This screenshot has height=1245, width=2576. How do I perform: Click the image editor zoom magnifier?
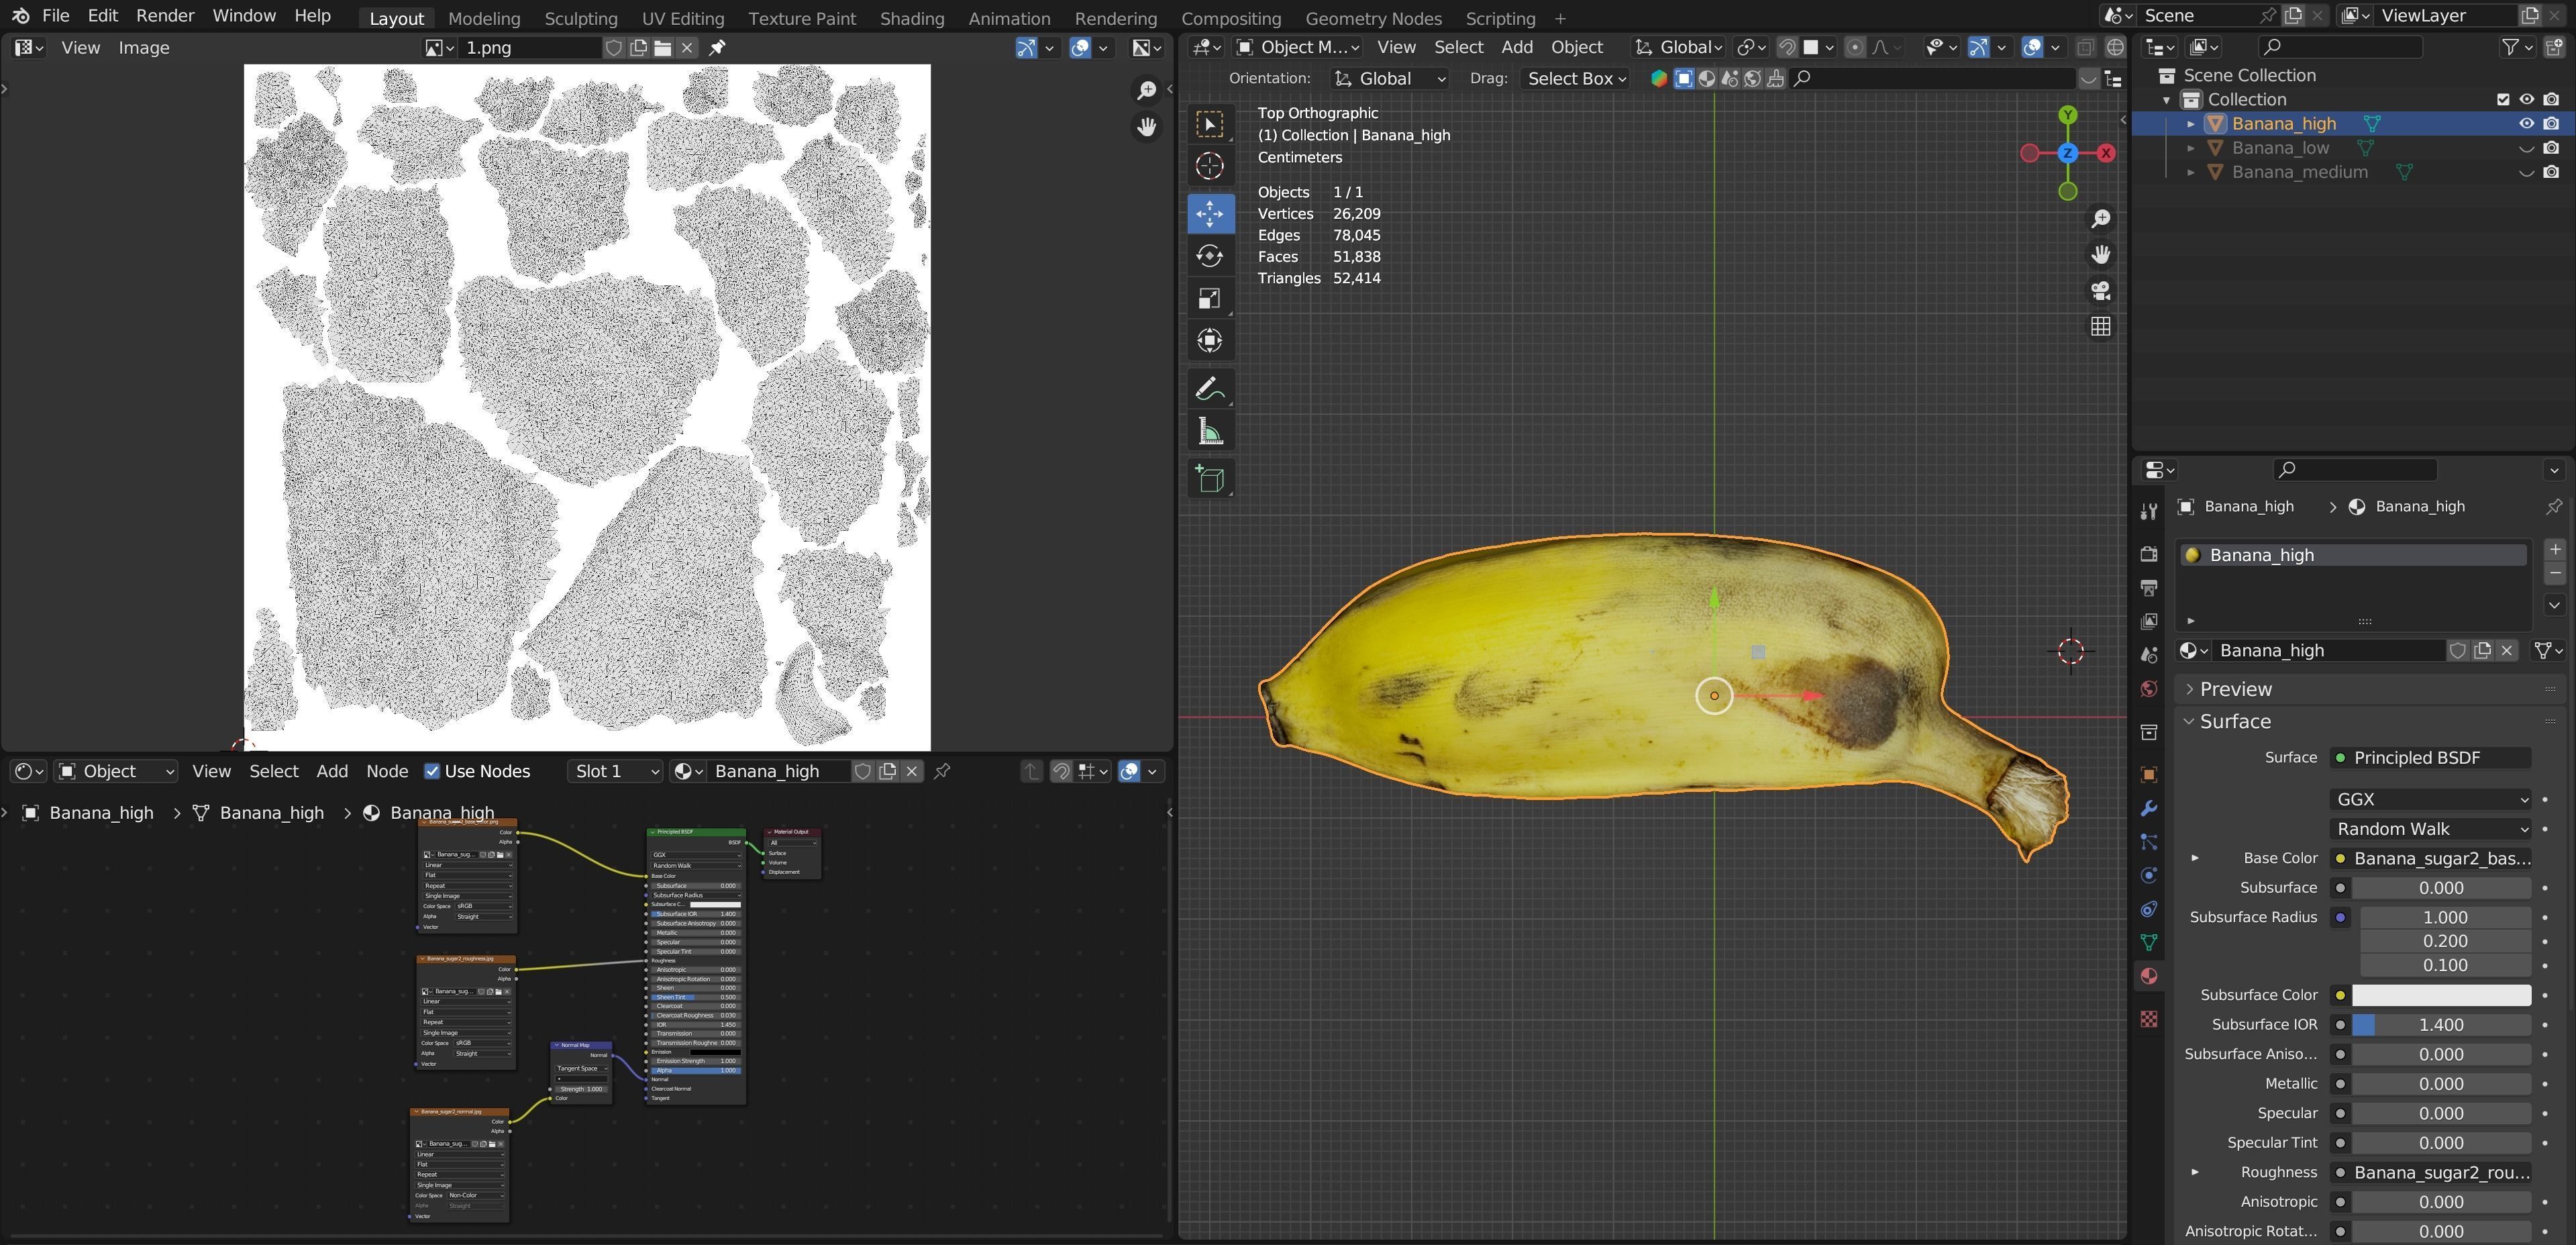coord(1147,91)
